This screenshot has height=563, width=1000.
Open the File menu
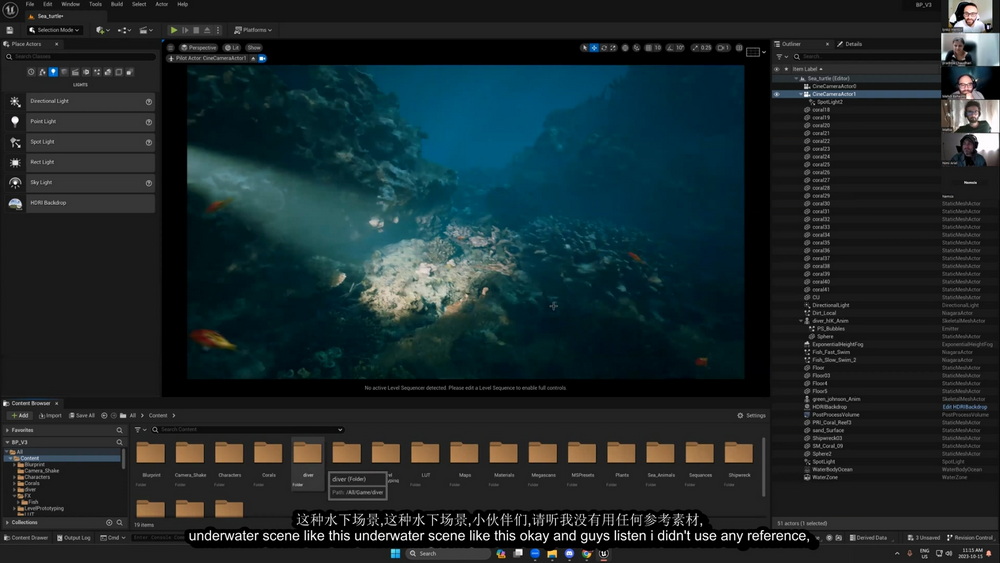pyautogui.click(x=30, y=4)
